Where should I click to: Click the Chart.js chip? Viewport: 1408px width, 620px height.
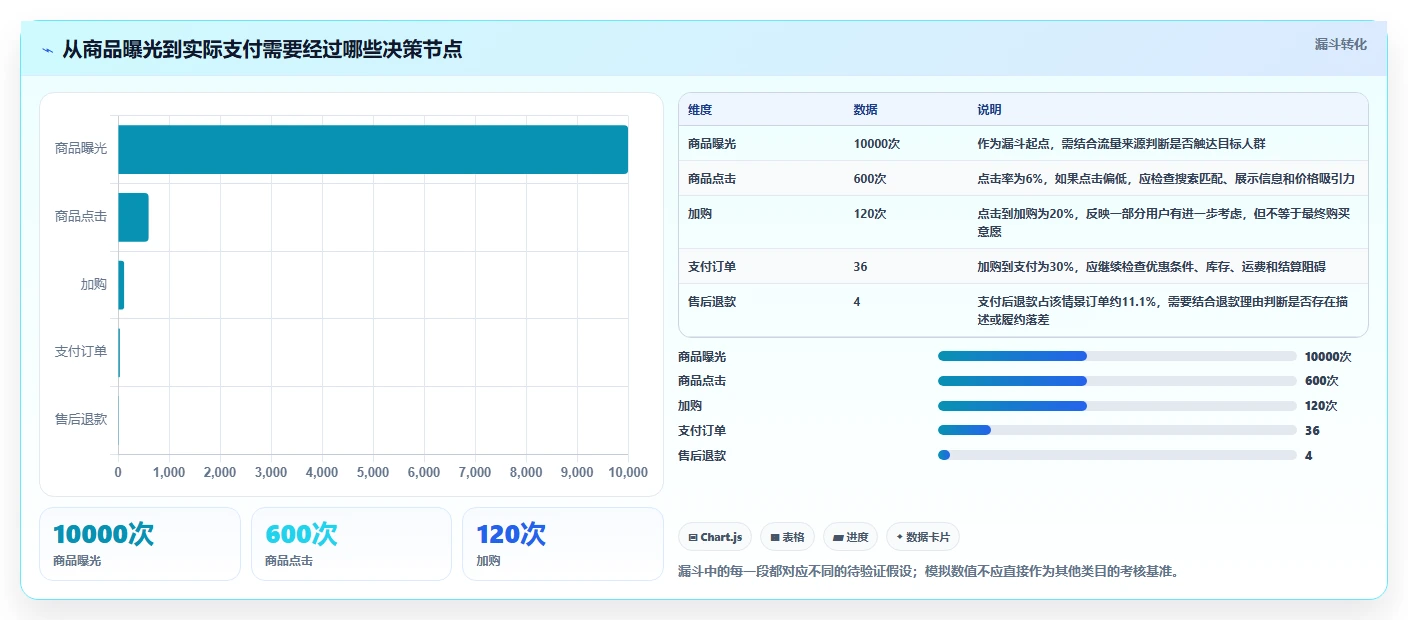[x=715, y=537]
